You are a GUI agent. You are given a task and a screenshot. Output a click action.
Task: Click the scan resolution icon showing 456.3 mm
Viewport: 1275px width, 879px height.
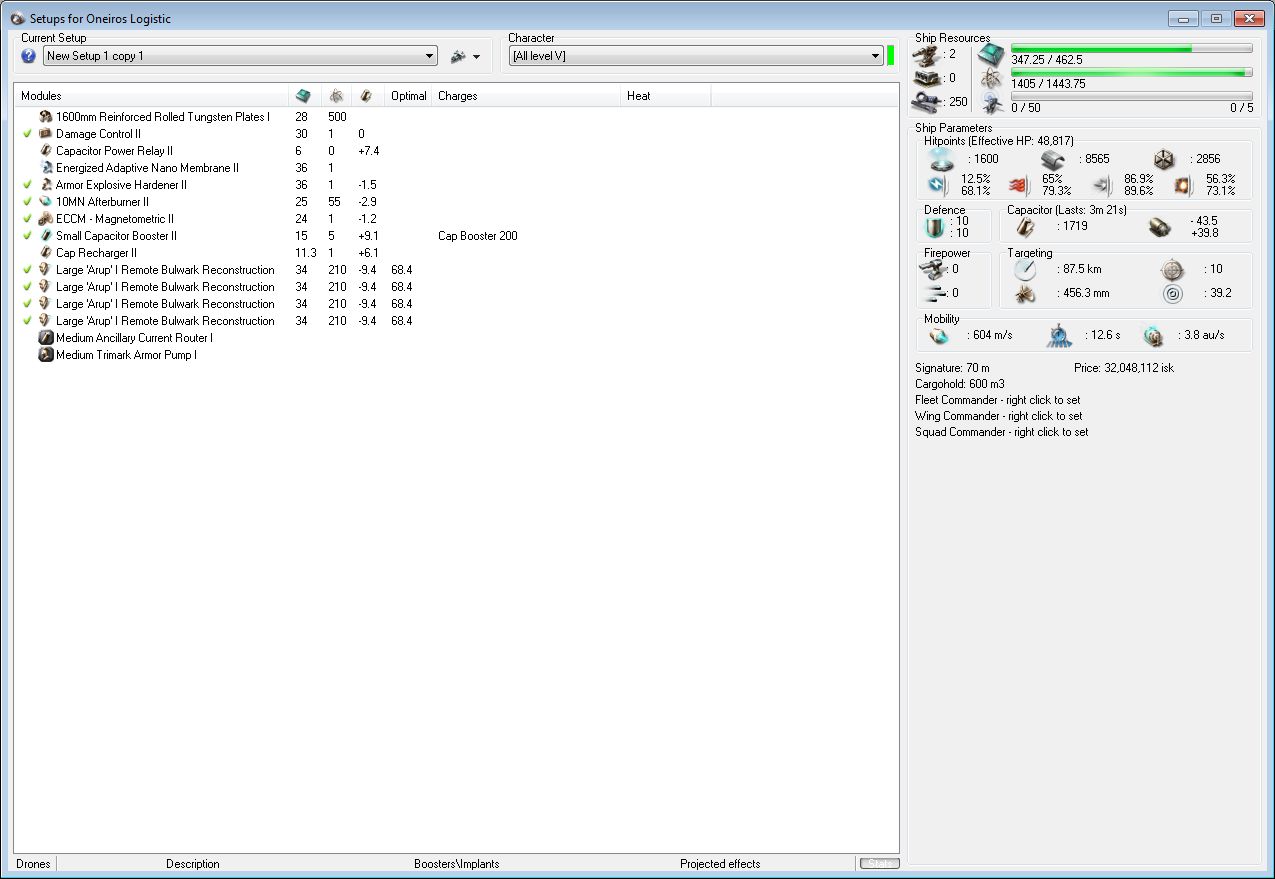coord(1025,294)
